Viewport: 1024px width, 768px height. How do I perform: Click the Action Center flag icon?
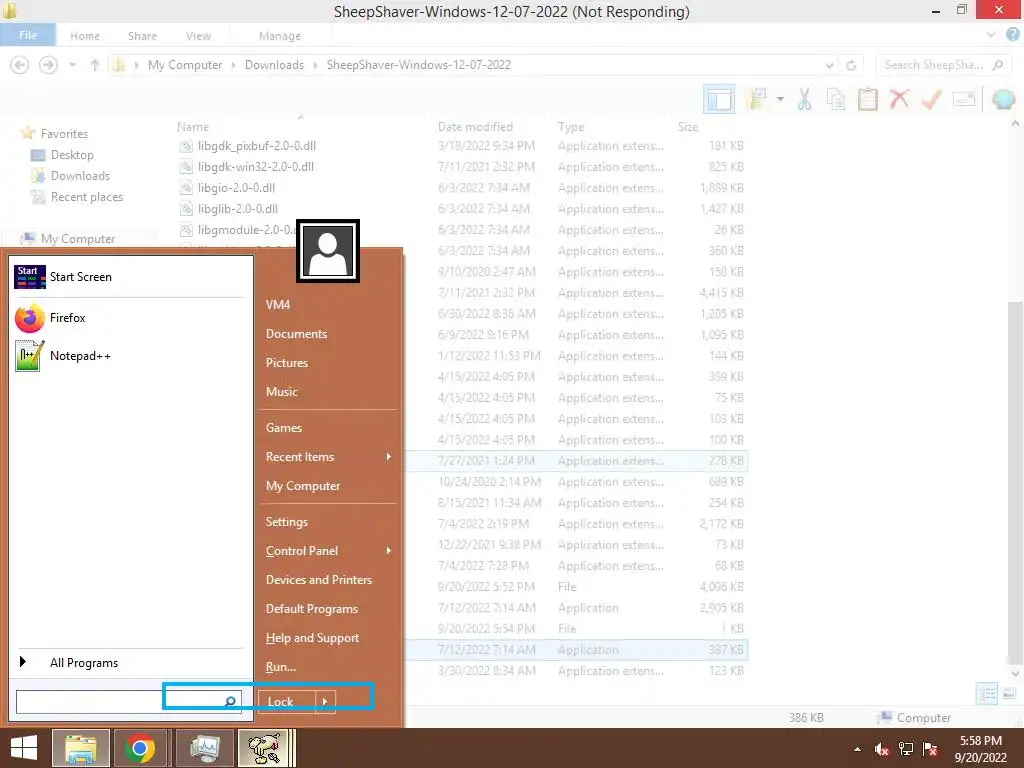click(x=930, y=749)
